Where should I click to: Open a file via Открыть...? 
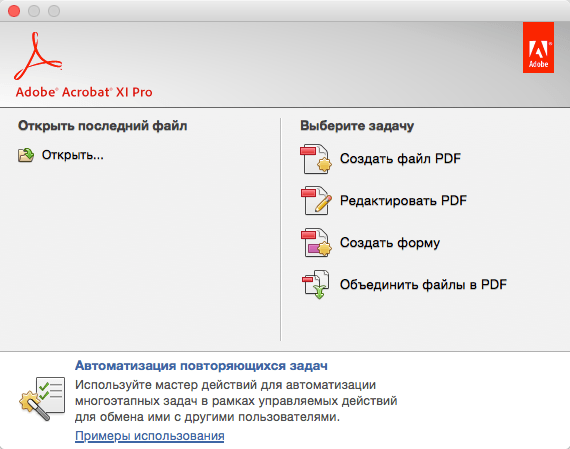point(72,155)
